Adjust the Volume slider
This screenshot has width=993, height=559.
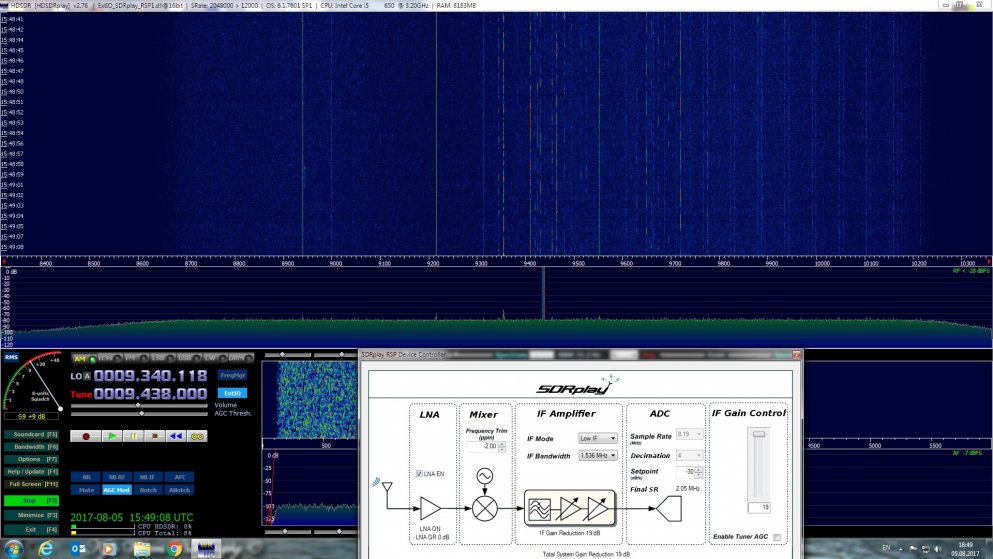point(139,405)
